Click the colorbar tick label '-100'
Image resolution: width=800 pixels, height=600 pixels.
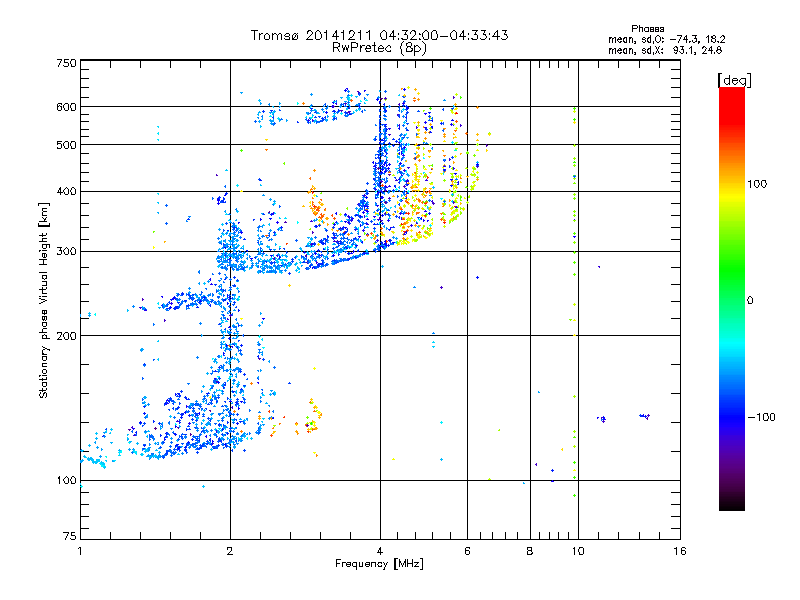click(761, 417)
